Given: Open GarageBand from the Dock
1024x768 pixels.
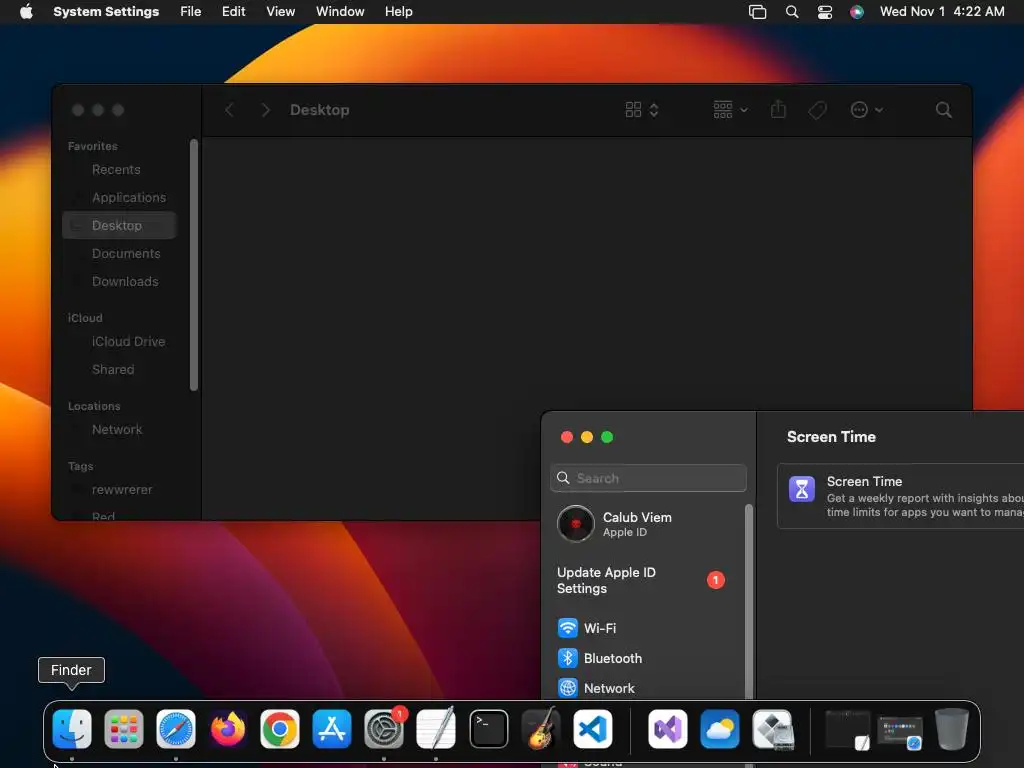Looking at the screenshot, I should pyautogui.click(x=541, y=729).
